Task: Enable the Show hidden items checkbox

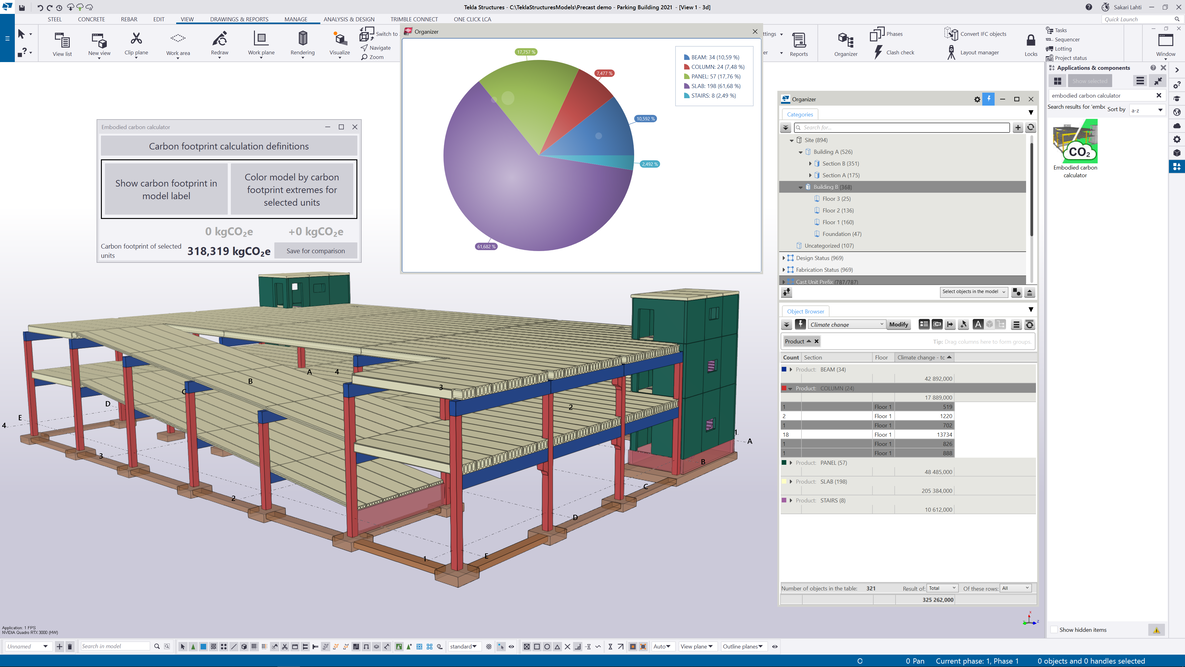Action: click(x=1054, y=630)
